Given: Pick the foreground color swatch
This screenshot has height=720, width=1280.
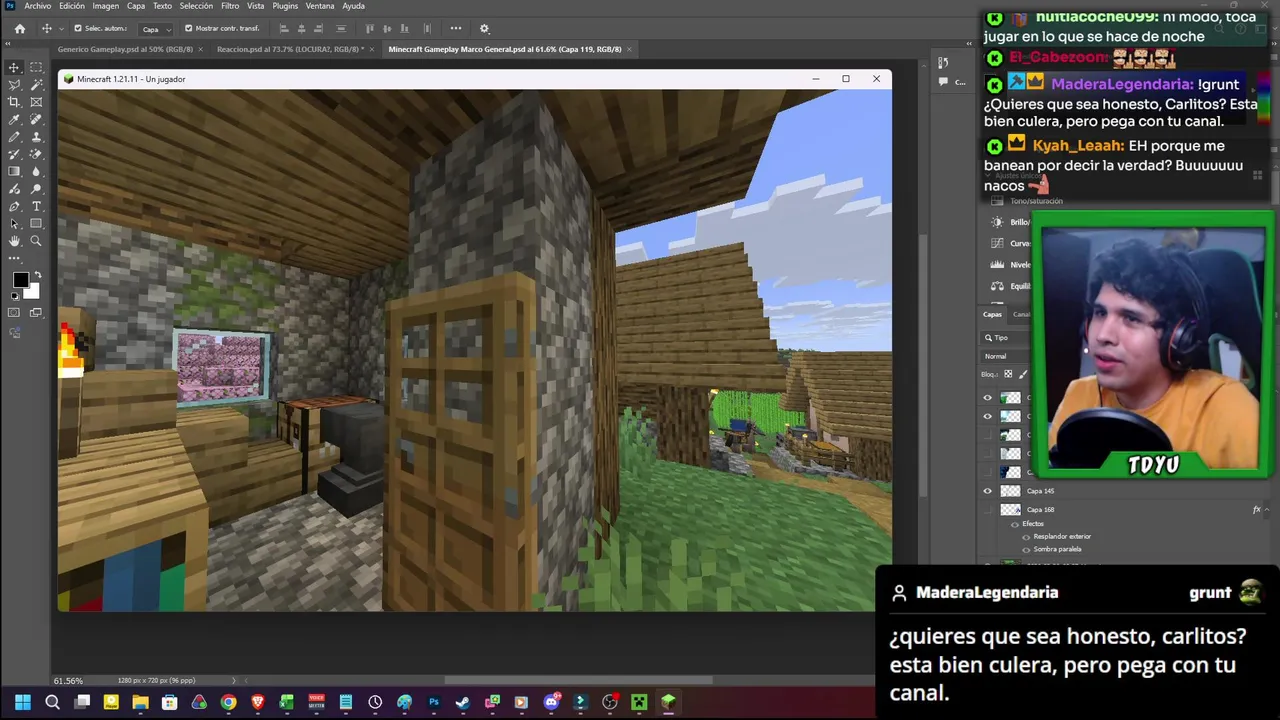Looking at the screenshot, I should pos(19,281).
